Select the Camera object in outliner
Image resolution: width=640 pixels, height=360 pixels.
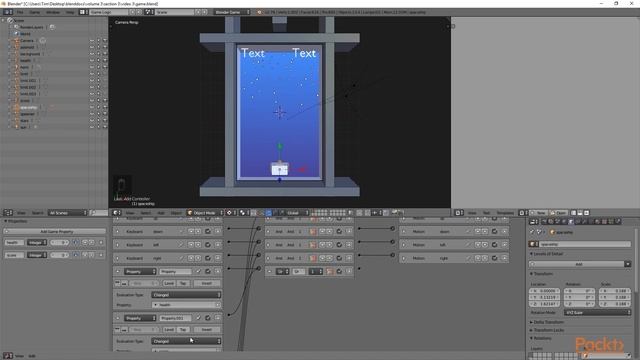click(27, 40)
